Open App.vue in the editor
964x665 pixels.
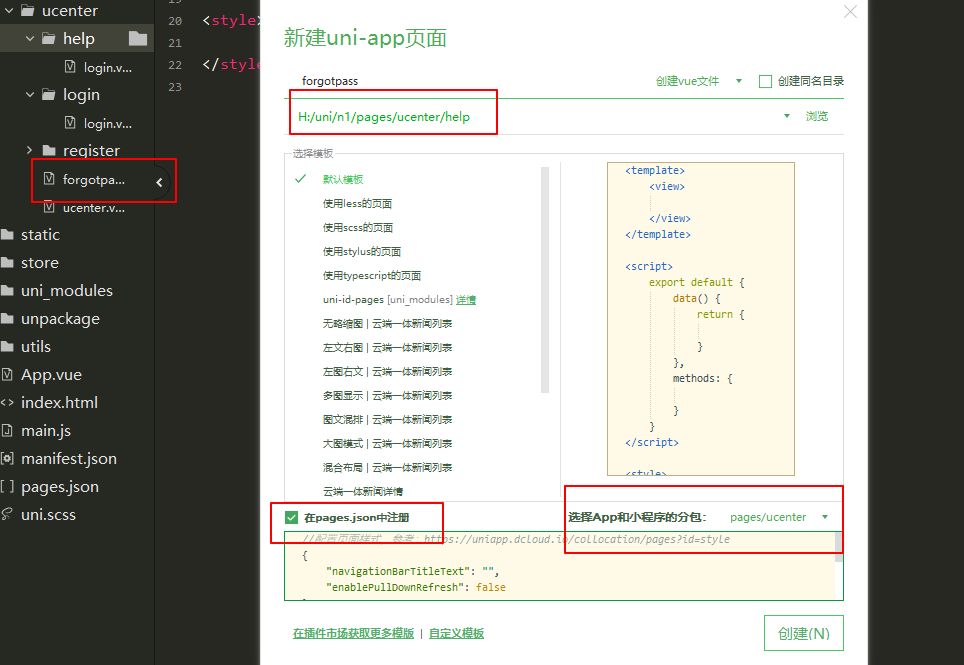click(x=51, y=375)
